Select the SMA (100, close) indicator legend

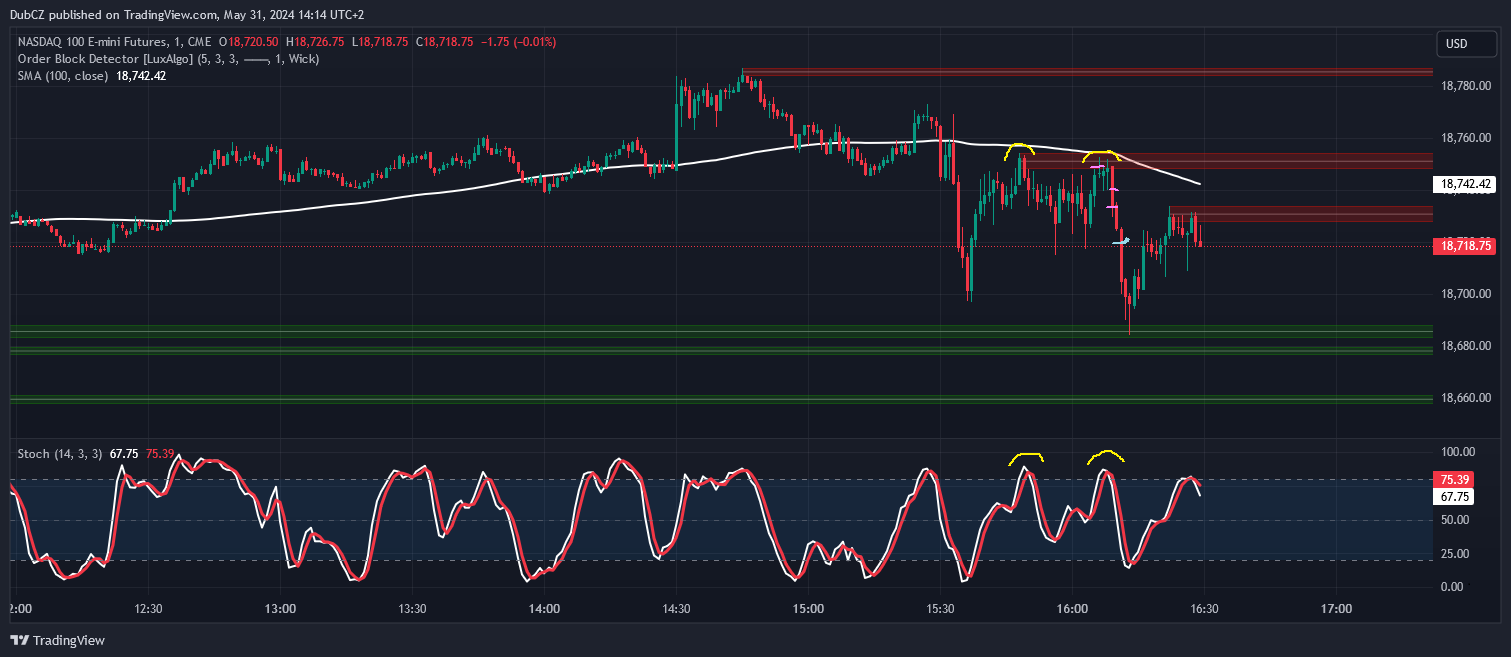(62, 76)
